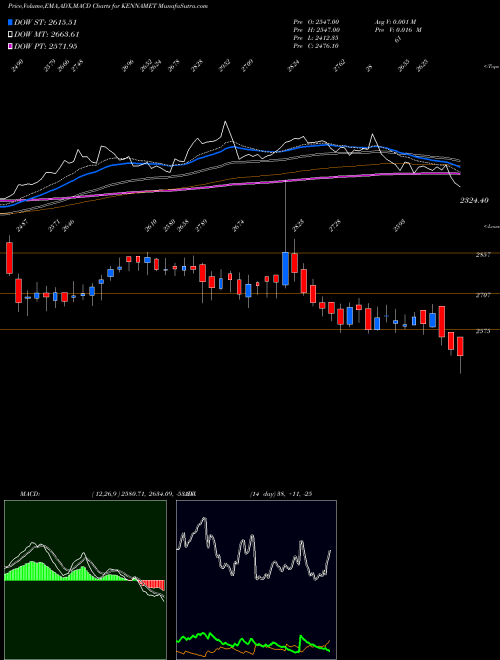500x660 pixels.
Task: Click the blue DOW ST legend swatch
Action: point(10,22)
